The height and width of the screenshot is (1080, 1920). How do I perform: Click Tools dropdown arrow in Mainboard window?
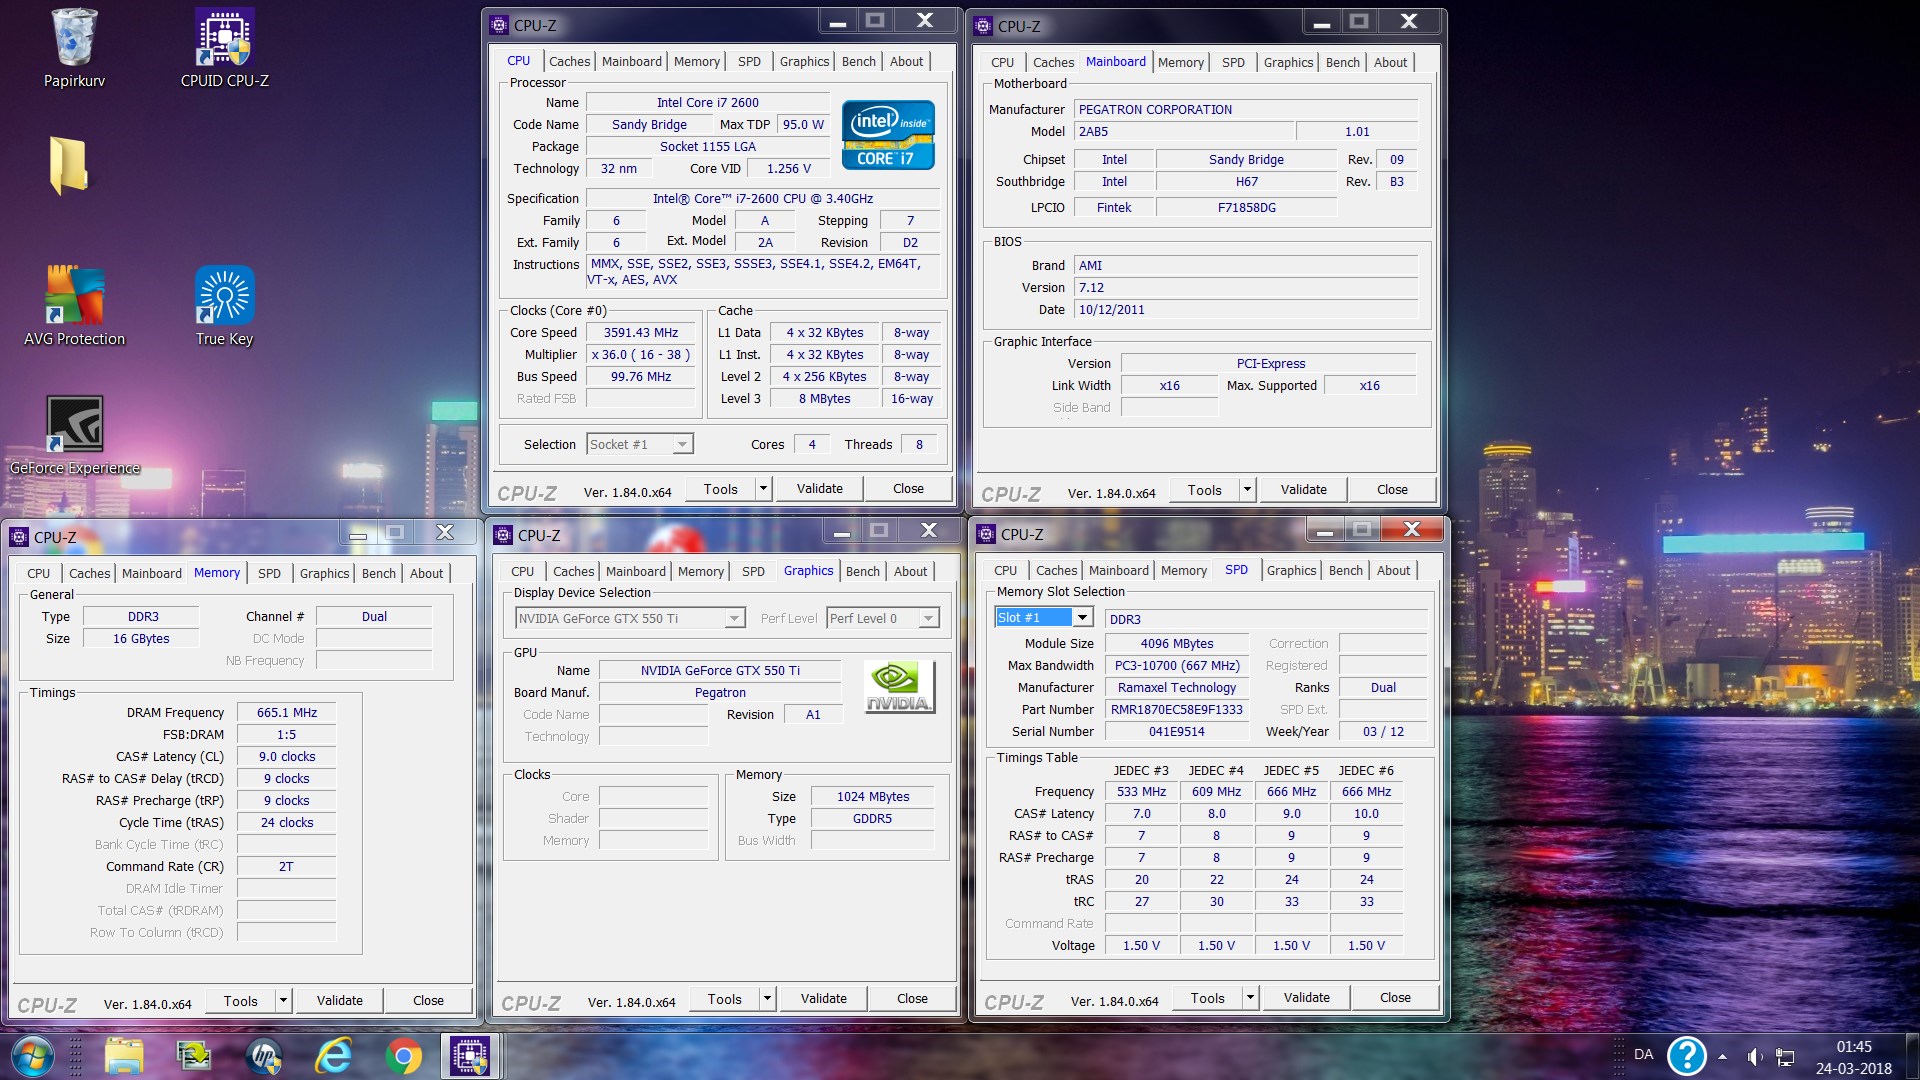coord(1247,490)
